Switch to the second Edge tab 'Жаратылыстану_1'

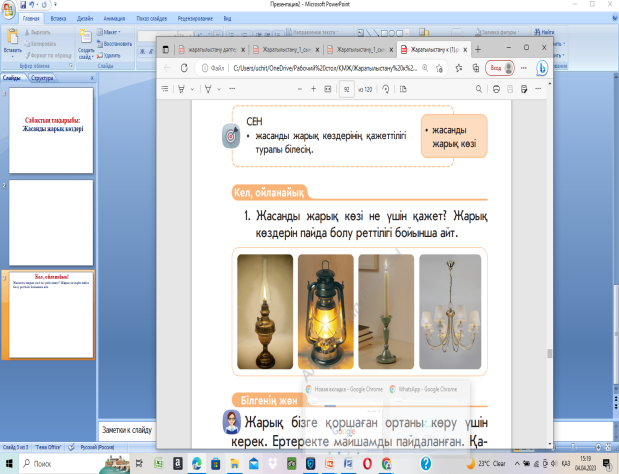286,49
